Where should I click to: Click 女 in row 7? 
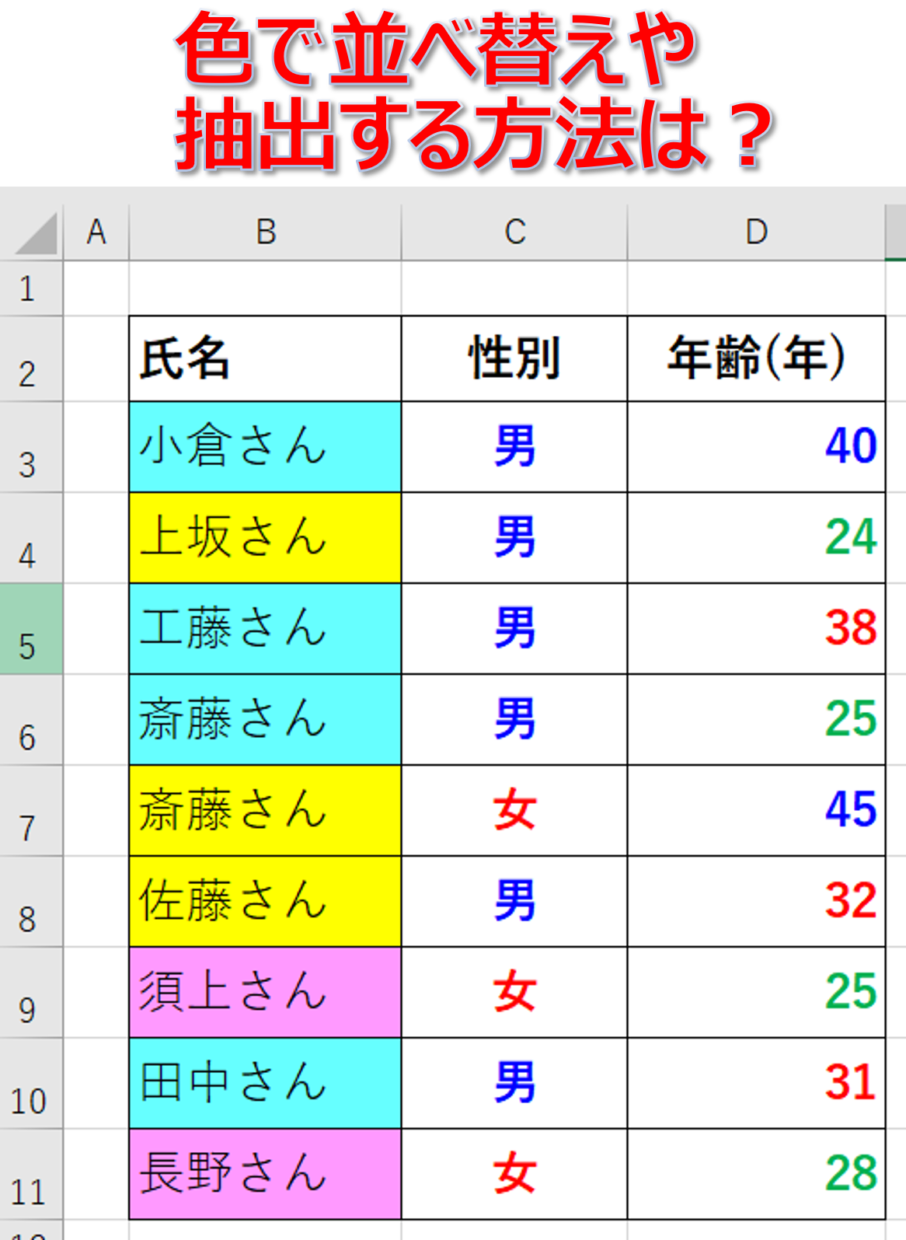click(x=515, y=811)
